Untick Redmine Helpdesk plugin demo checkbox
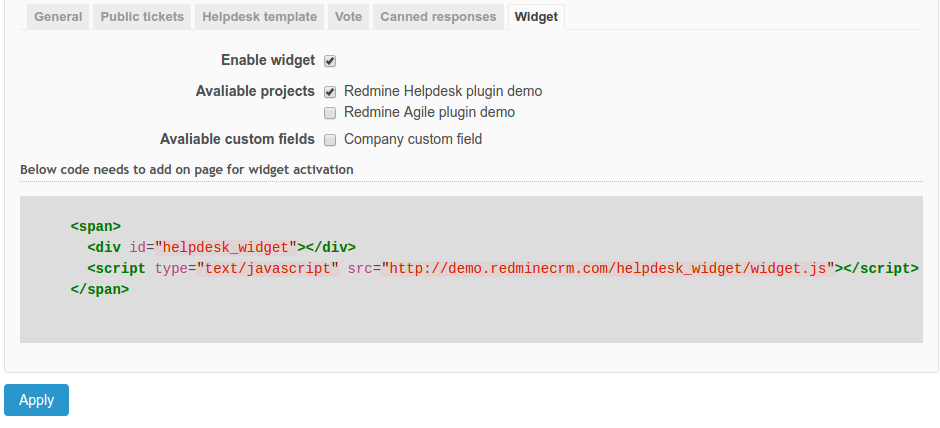Image resolution: width=940 pixels, height=428 pixels. pos(330,91)
